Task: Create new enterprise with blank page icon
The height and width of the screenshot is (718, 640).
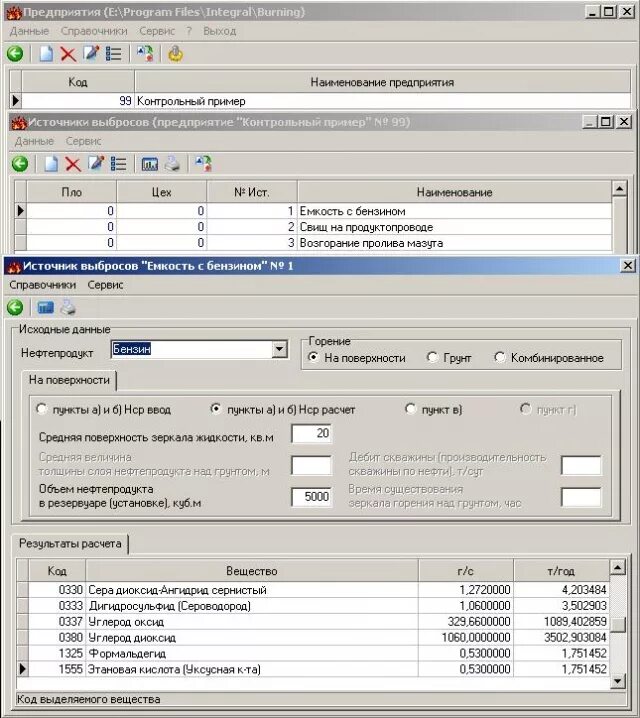Action: [46, 54]
